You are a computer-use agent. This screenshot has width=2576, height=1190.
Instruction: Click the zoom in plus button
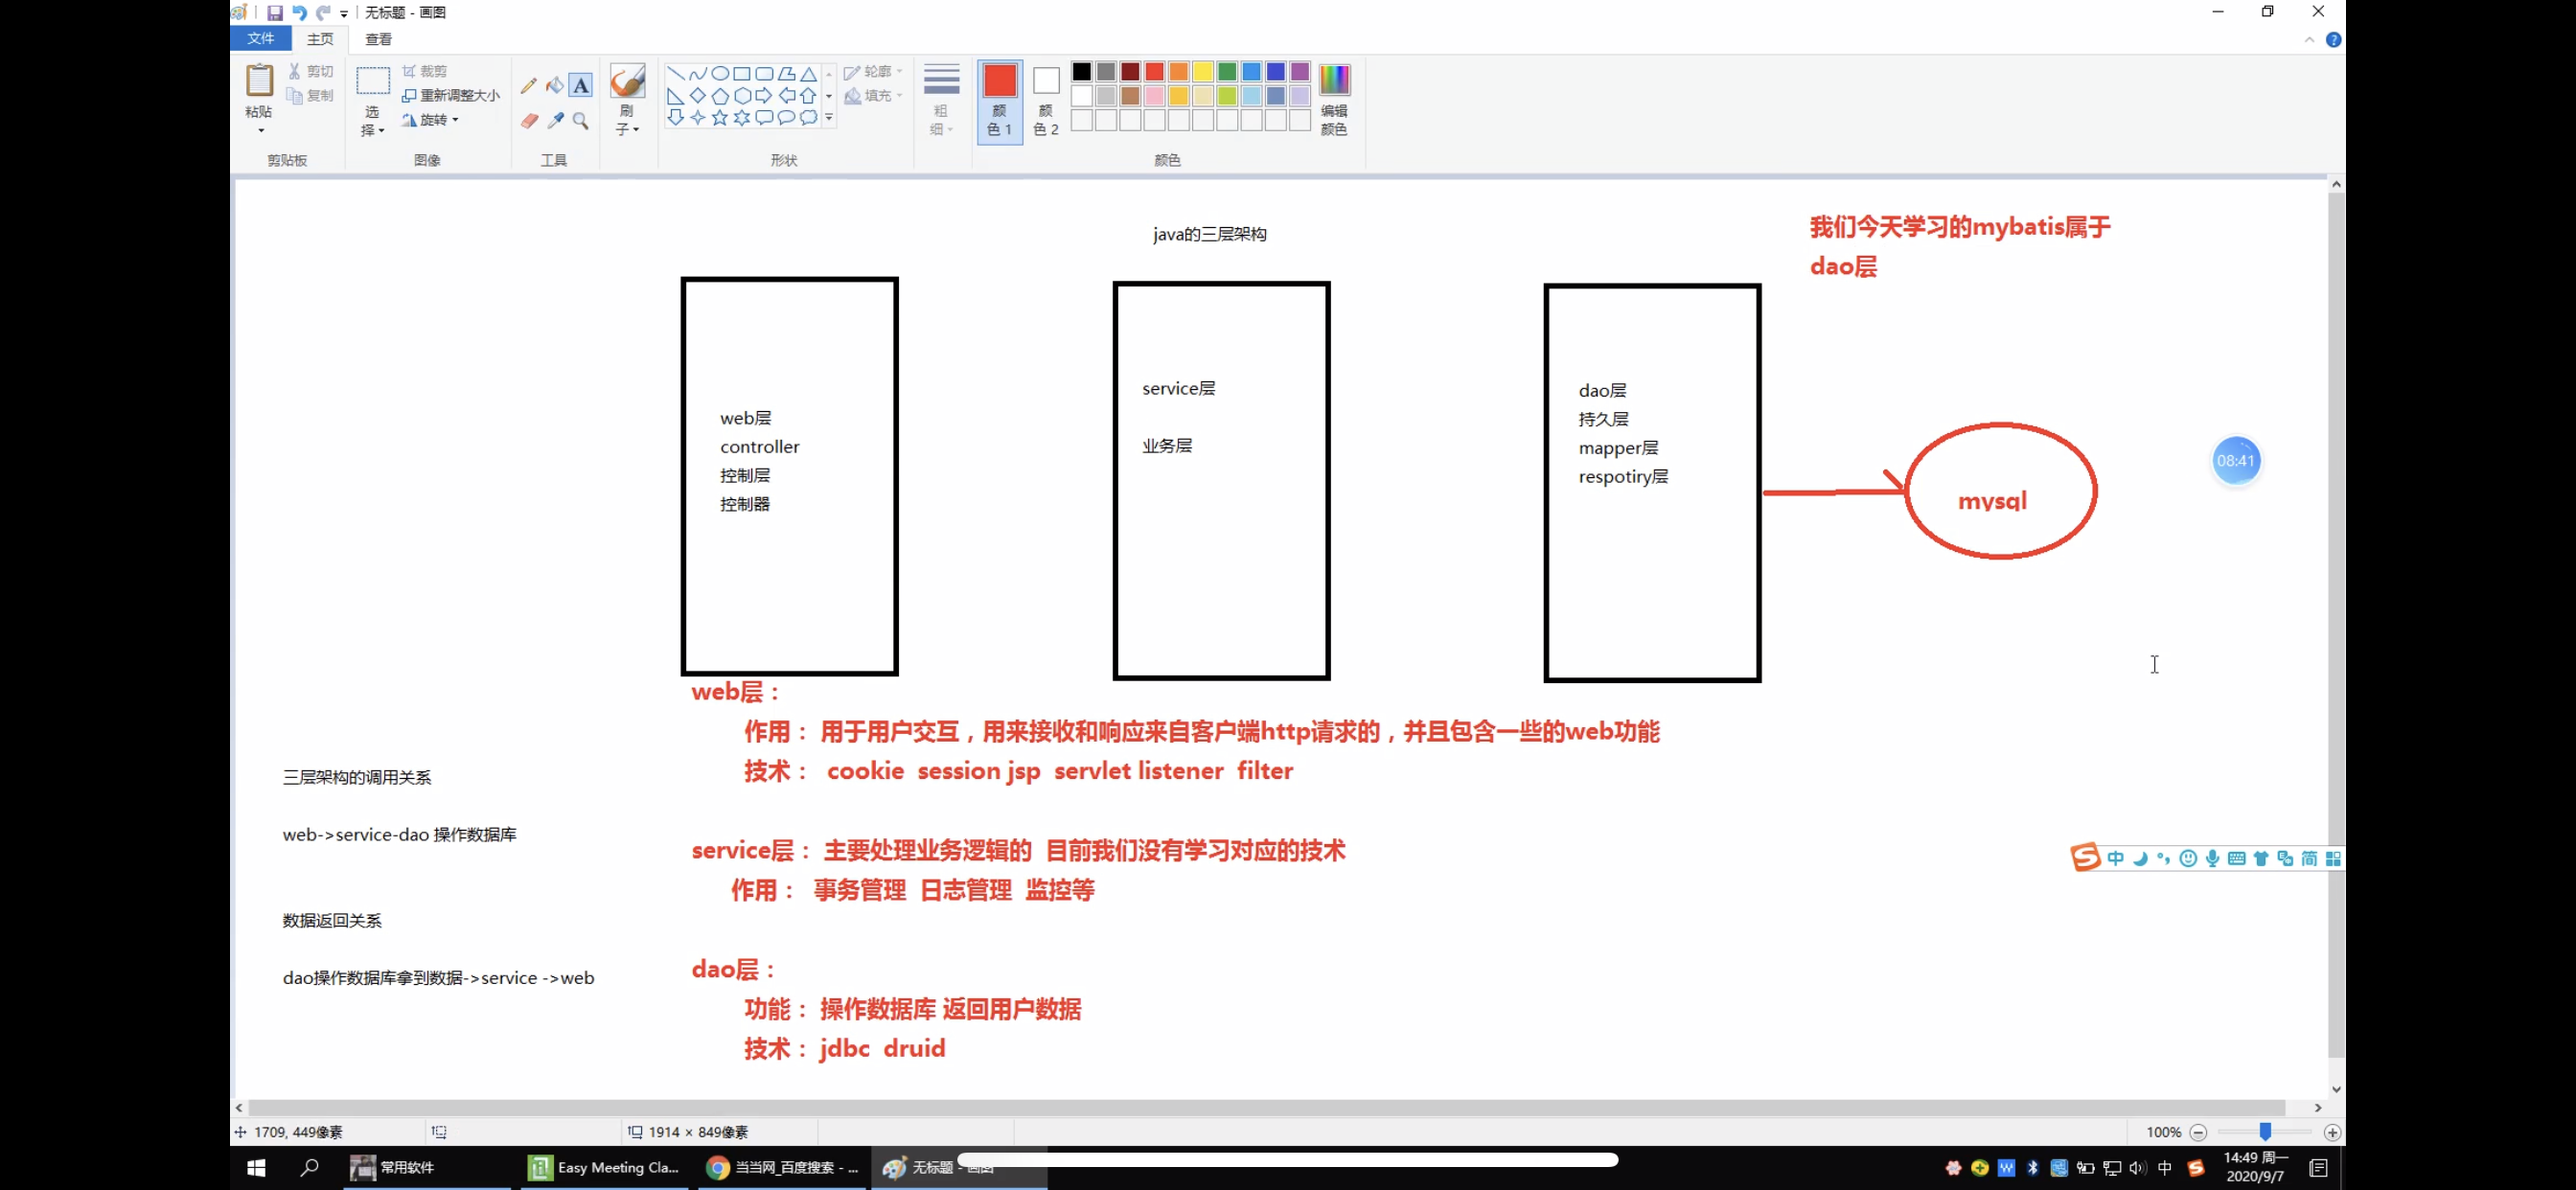tap(2332, 1132)
